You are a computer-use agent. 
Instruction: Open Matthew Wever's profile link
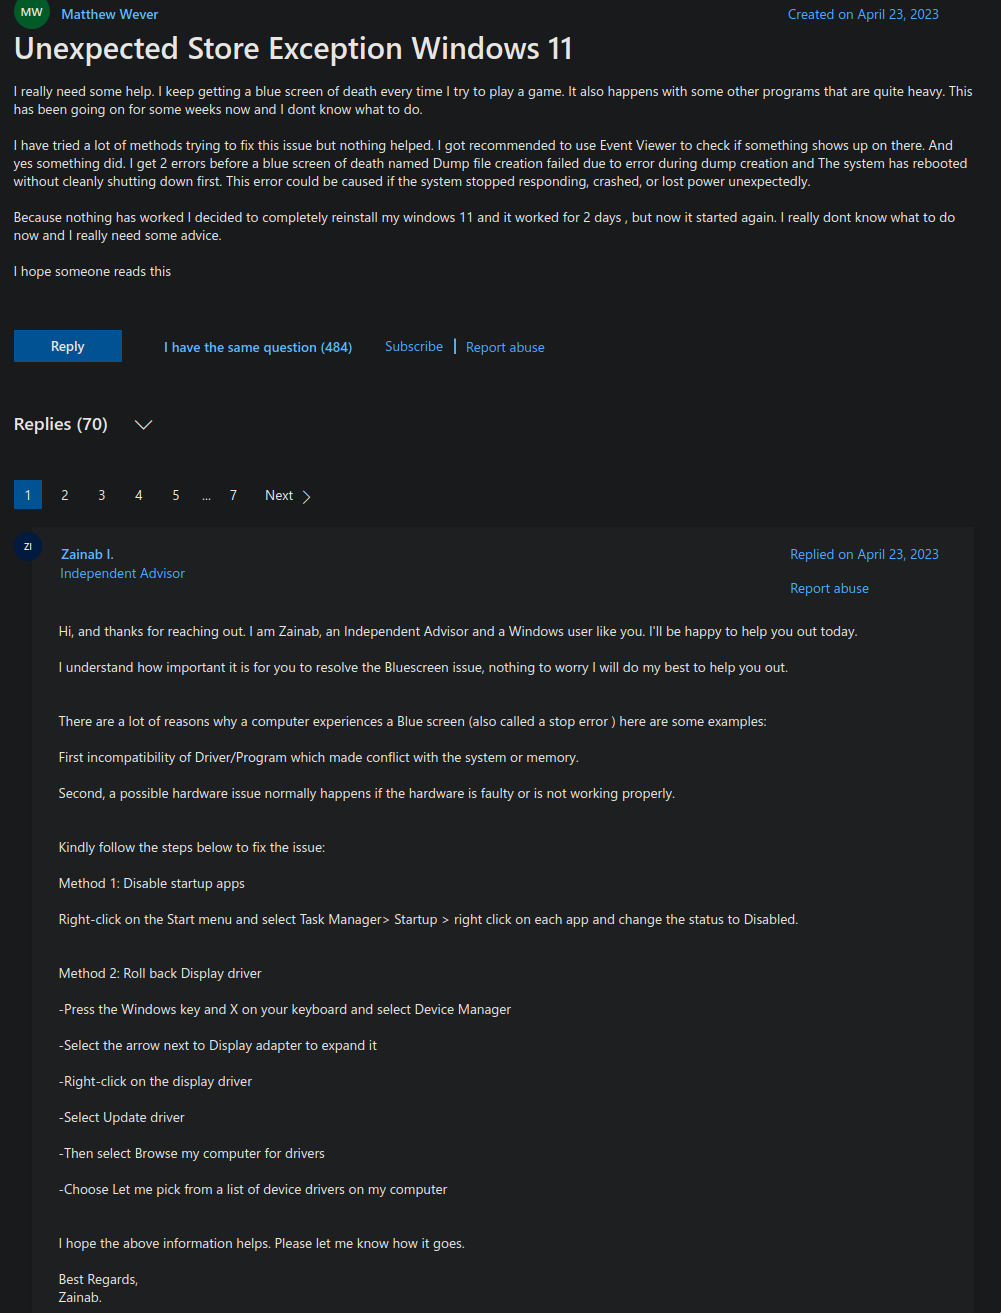pos(110,14)
